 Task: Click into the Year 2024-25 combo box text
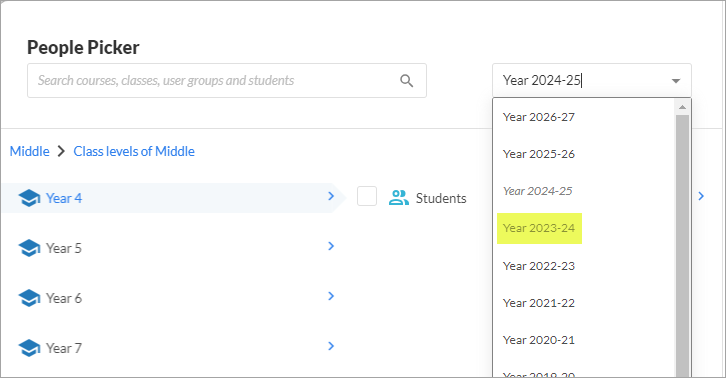542,81
